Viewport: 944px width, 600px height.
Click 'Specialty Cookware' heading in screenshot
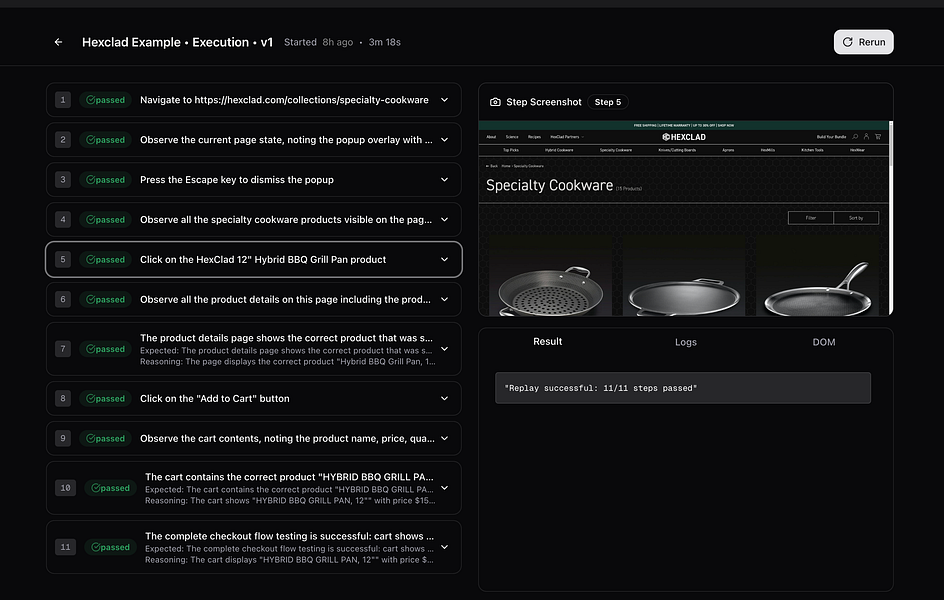(549, 185)
